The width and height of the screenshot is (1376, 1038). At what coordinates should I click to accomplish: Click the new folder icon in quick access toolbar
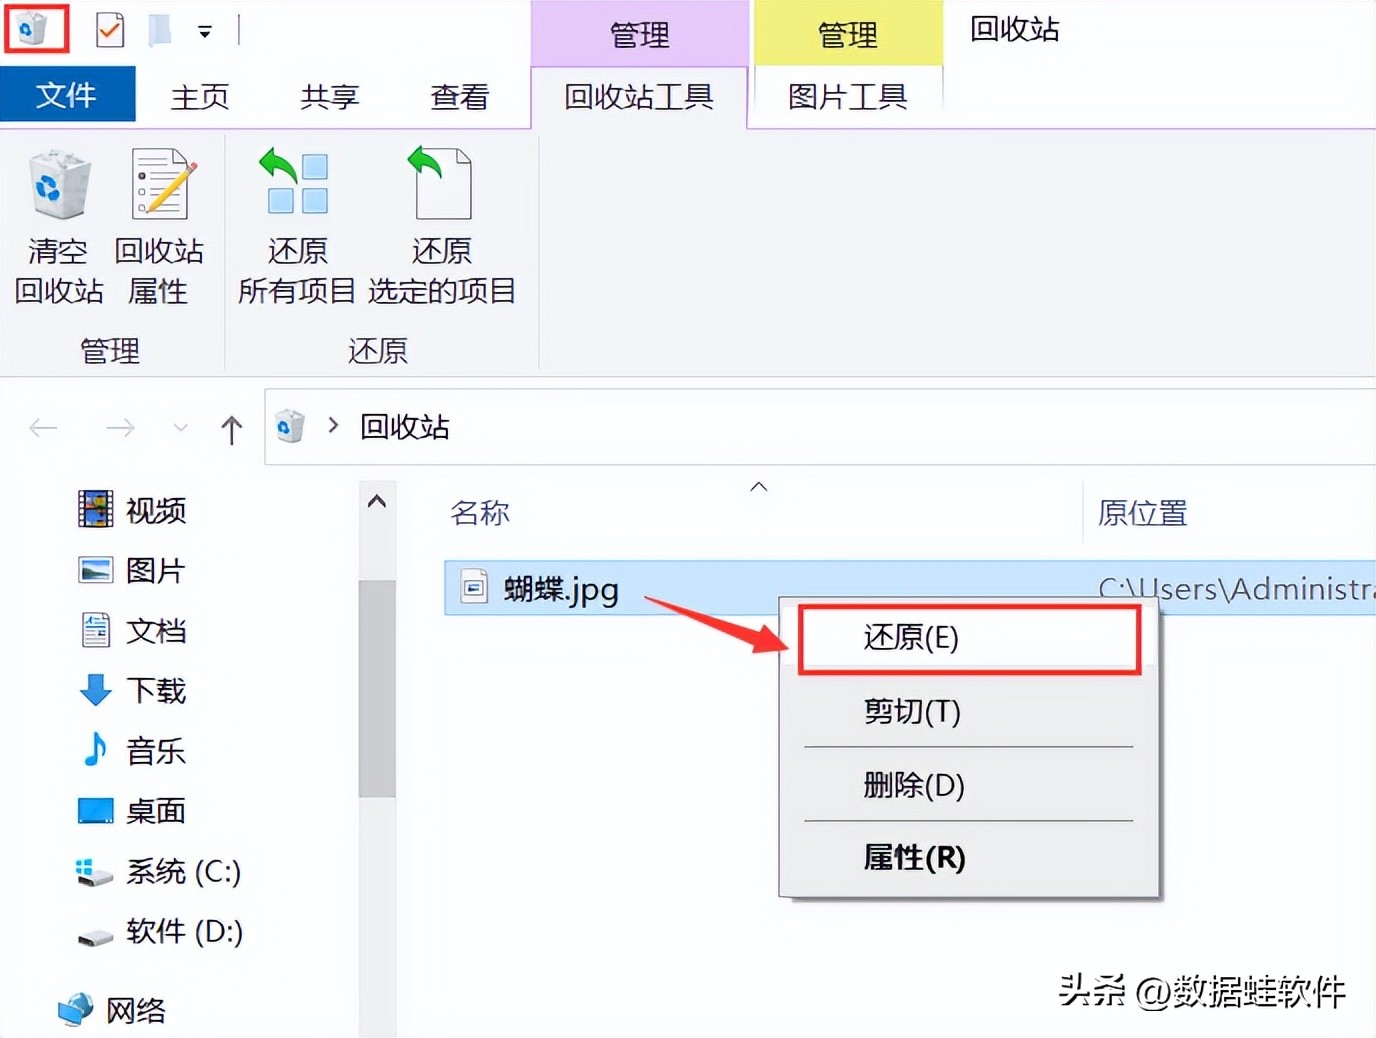coord(160,30)
